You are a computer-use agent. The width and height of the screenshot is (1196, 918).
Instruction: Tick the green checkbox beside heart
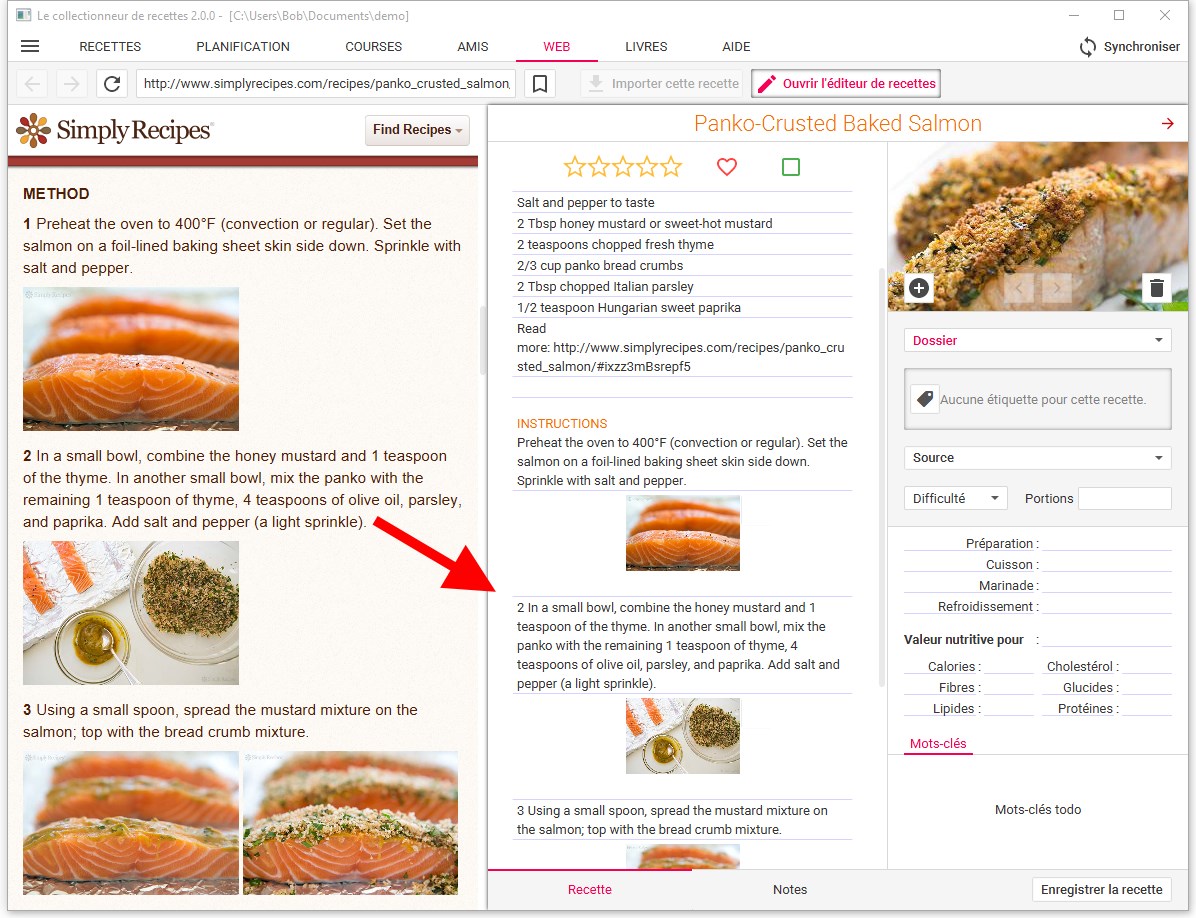tap(790, 167)
